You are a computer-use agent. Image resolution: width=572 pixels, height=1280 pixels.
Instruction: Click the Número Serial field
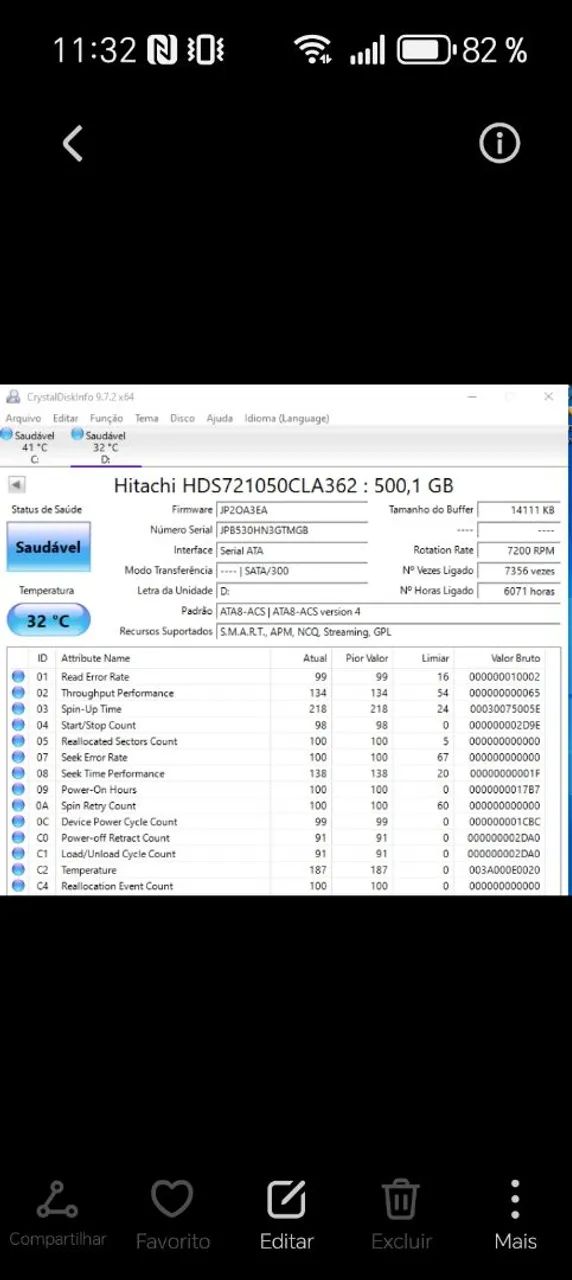[x=292, y=530]
